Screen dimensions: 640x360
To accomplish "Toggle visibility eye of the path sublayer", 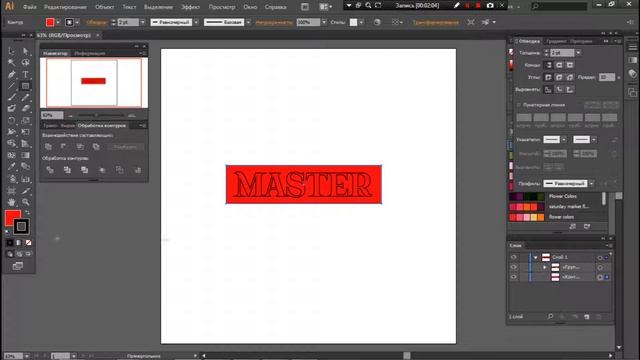I will coord(513,277).
